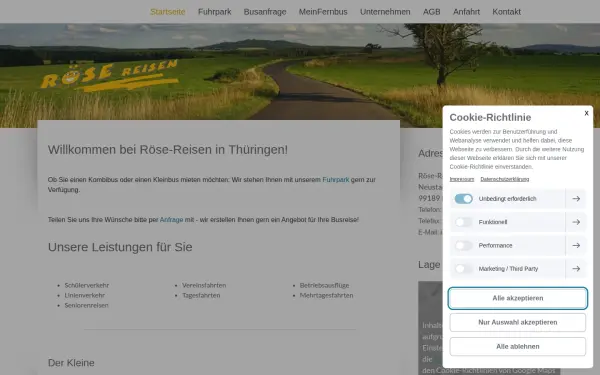Open the AGB menu item
The width and height of the screenshot is (600, 375).
(432, 12)
